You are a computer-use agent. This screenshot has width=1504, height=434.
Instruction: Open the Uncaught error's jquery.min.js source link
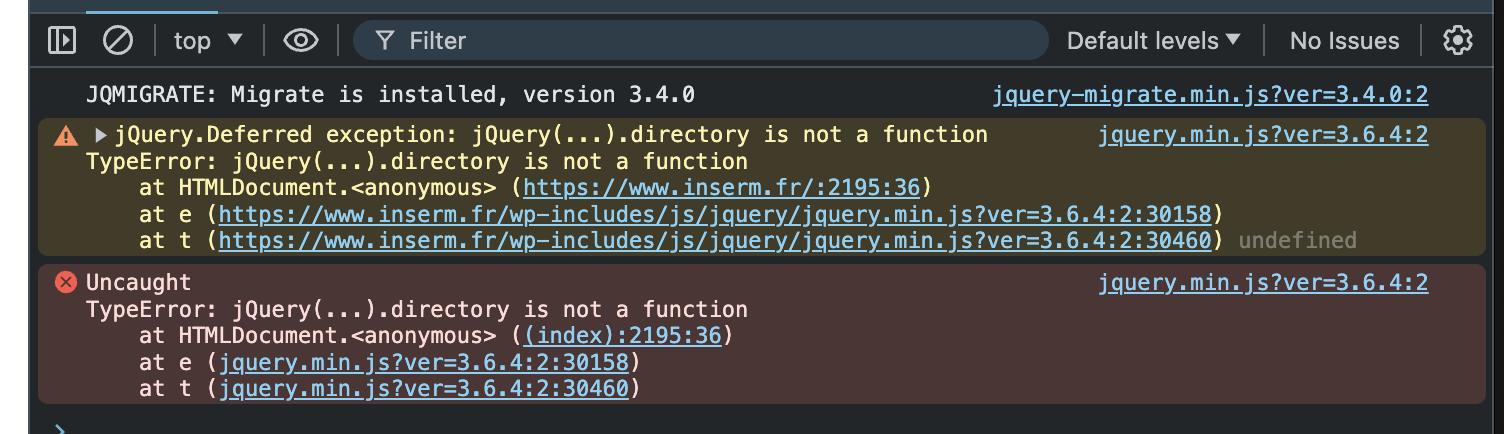1263,283
